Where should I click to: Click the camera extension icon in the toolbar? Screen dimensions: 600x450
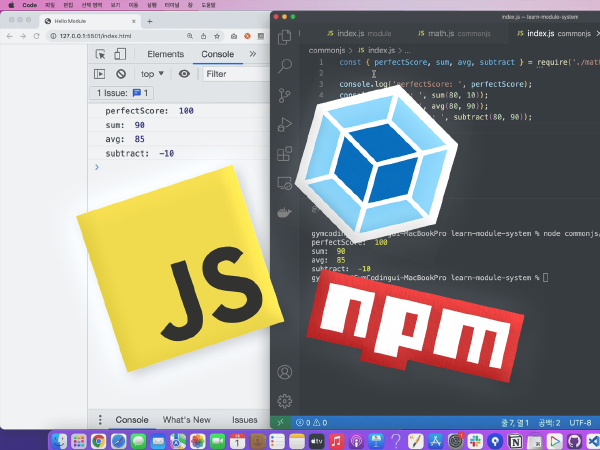pos(234,36)
